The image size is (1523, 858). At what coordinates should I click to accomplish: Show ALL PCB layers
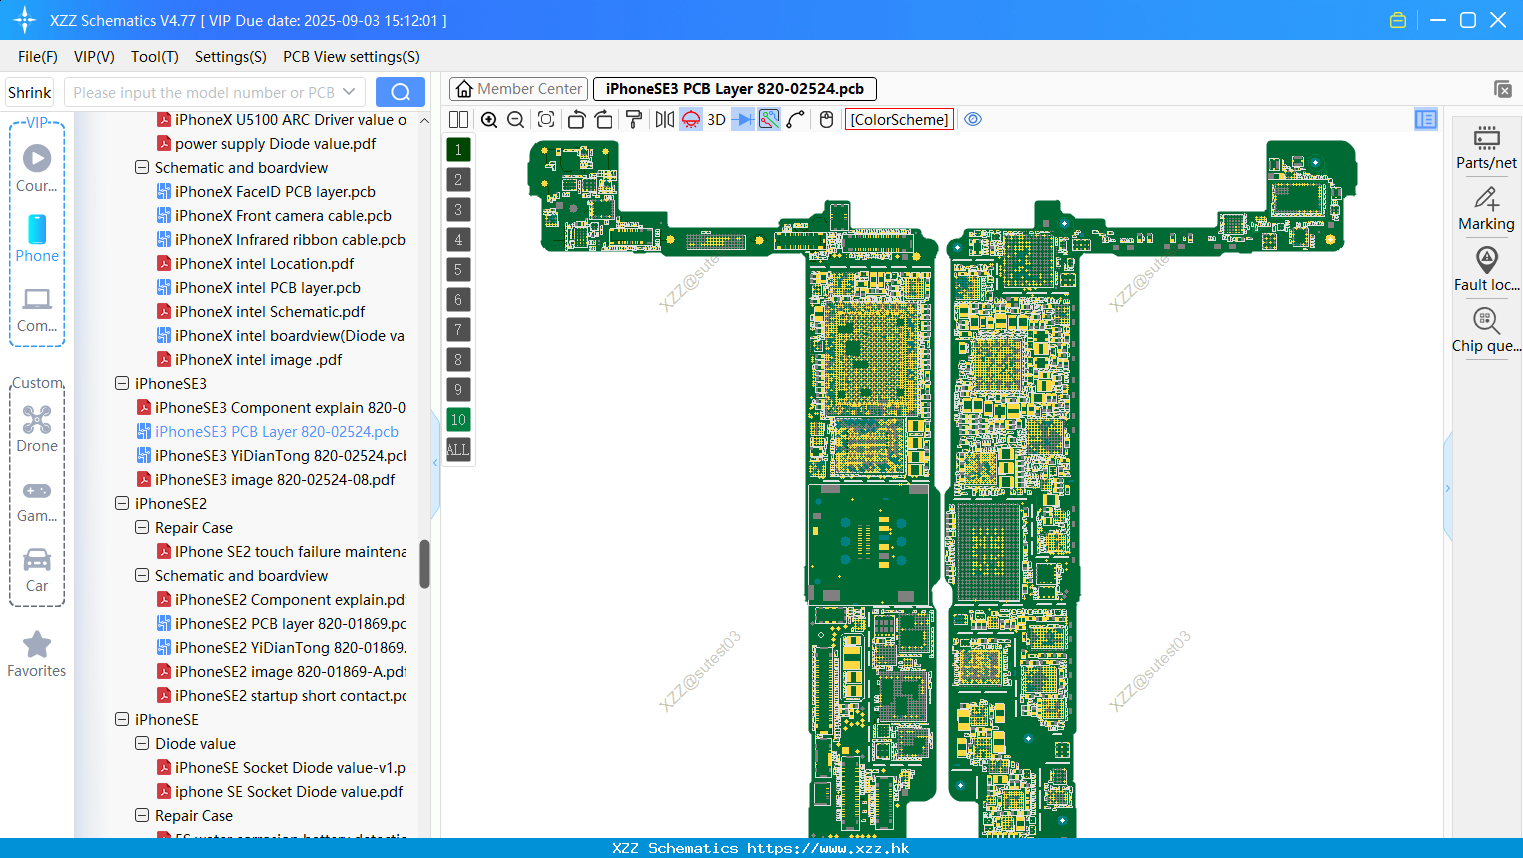tap(458, 450)
